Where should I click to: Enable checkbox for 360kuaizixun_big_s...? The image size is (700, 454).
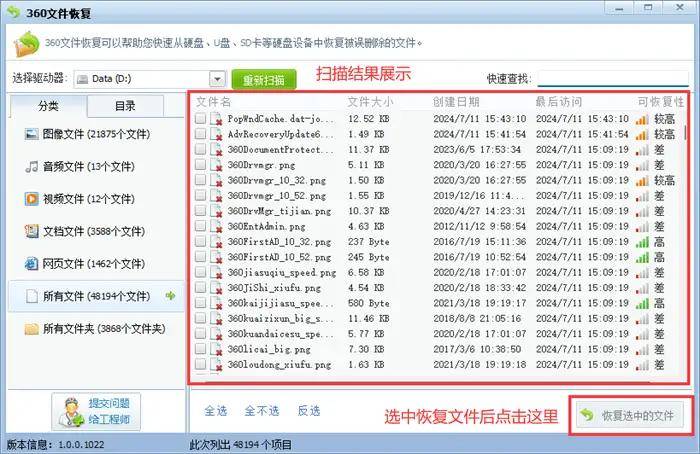click(x=200, y=318)
